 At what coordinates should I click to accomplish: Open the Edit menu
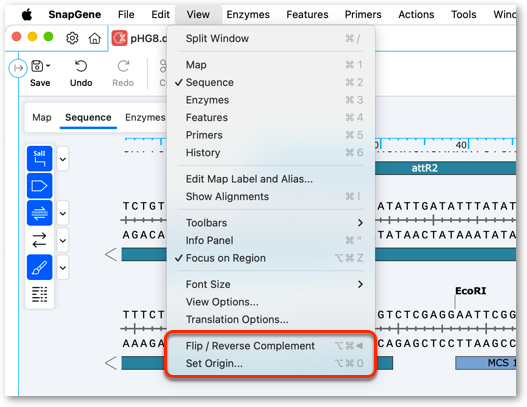pyautogui.click(x=160, y=14)
